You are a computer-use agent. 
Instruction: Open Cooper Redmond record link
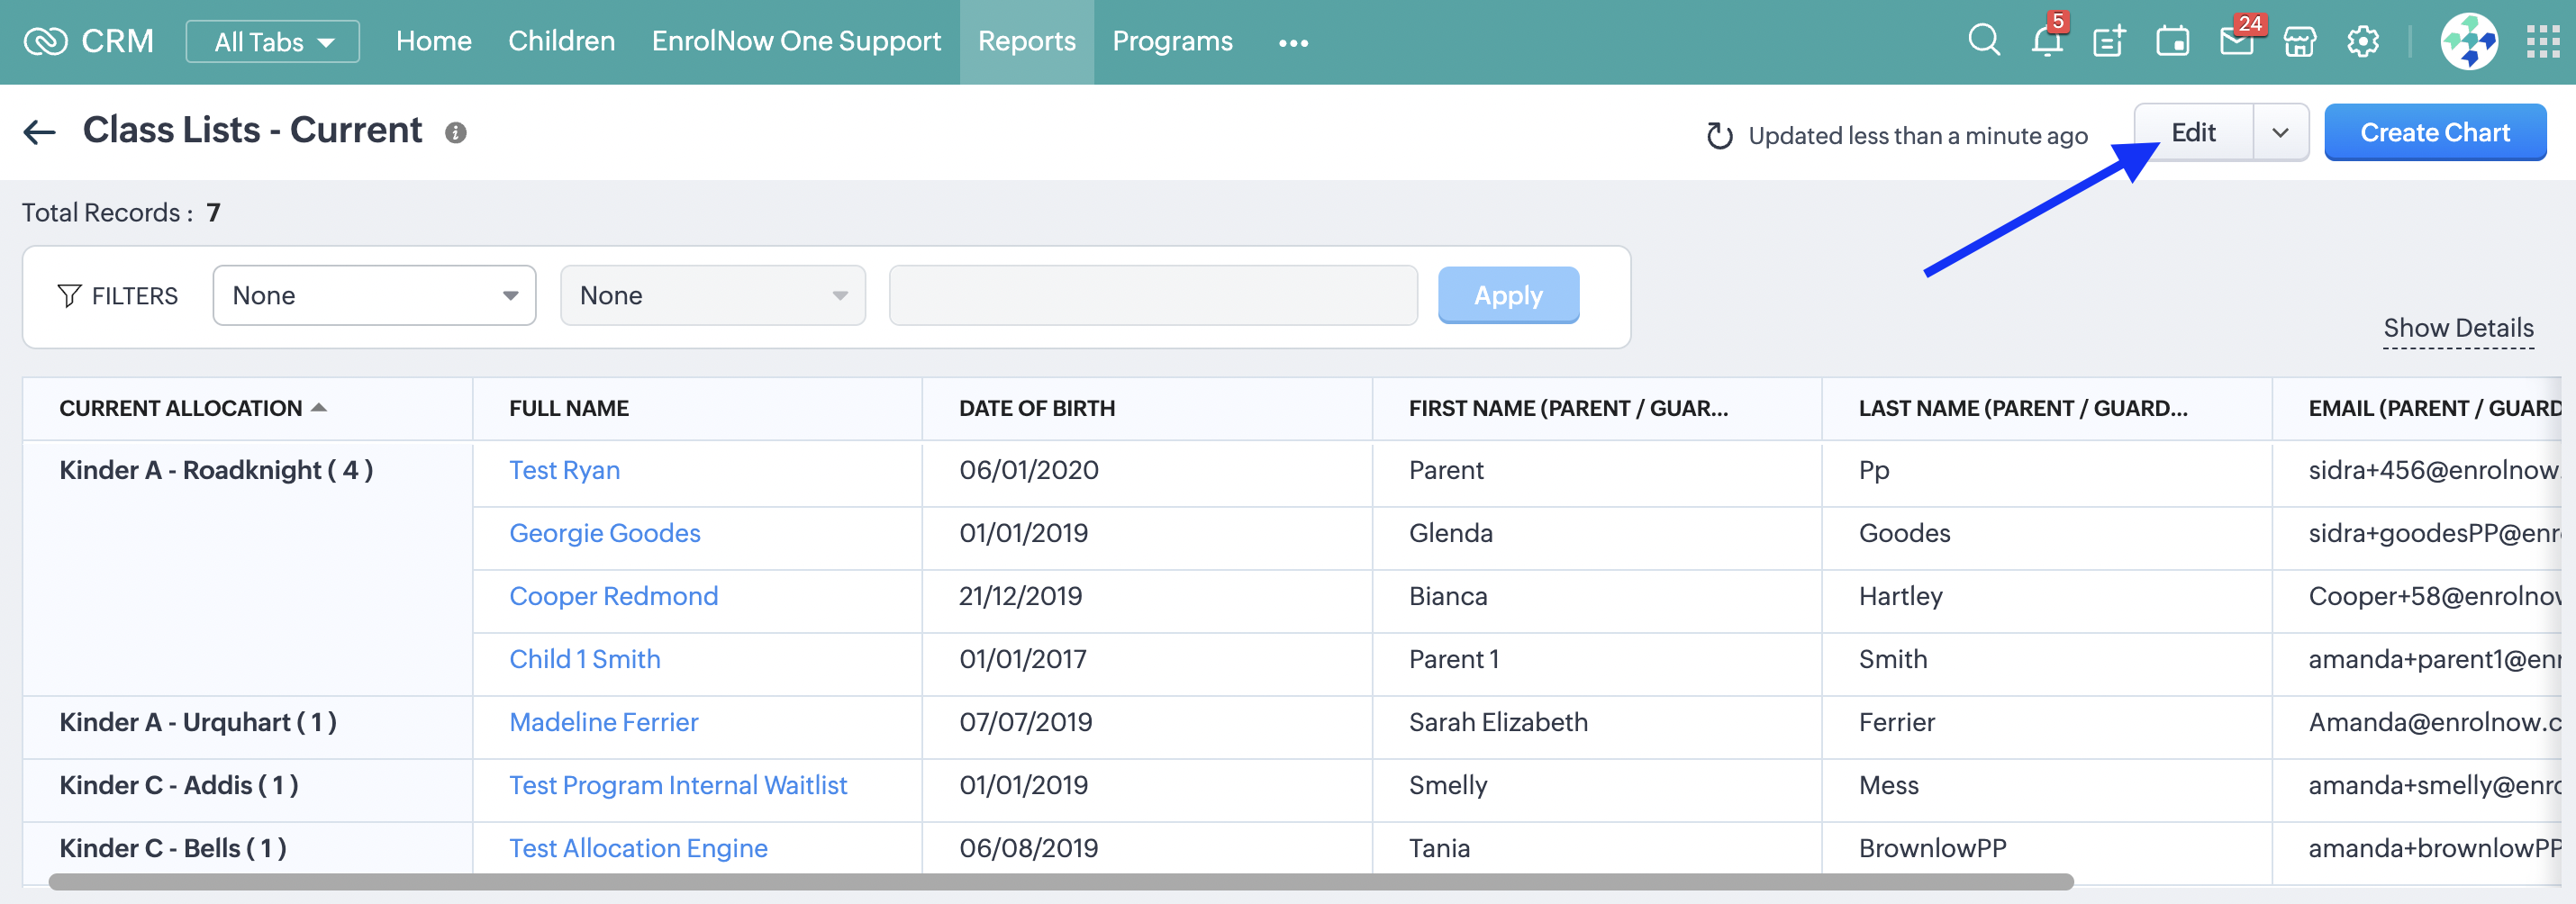pyautogui.click(x=613, y=596)
